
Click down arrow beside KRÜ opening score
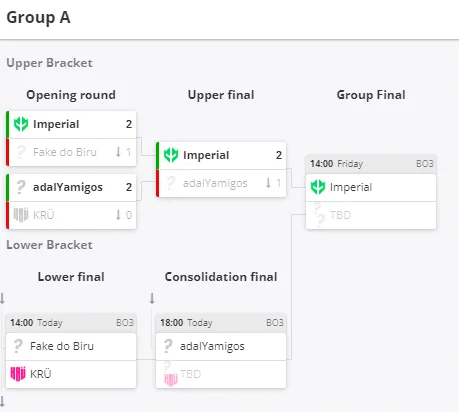coord(118,215)
